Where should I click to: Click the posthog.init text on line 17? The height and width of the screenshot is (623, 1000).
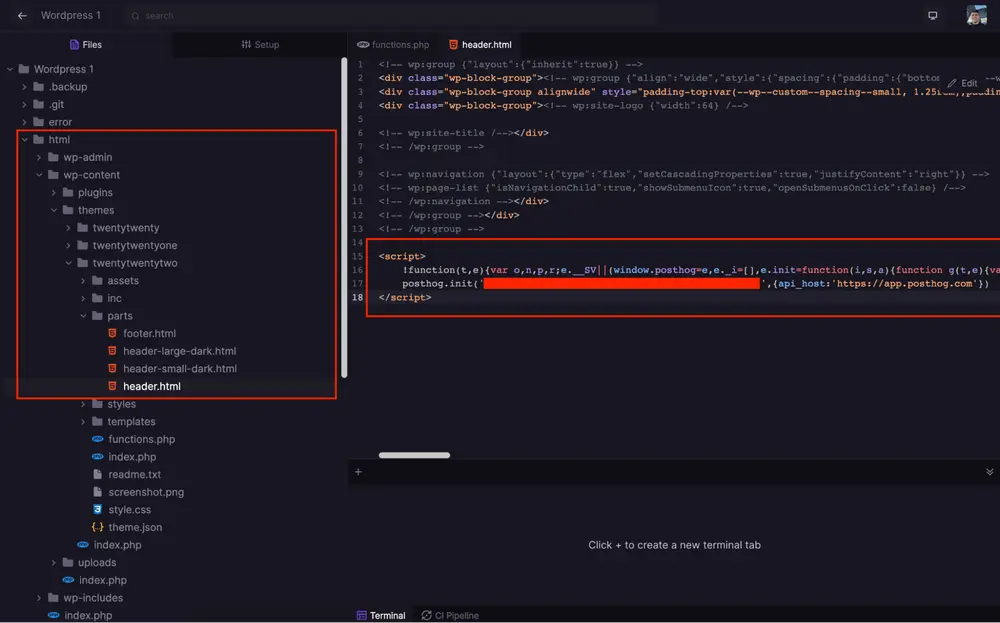tap(439, 284)
